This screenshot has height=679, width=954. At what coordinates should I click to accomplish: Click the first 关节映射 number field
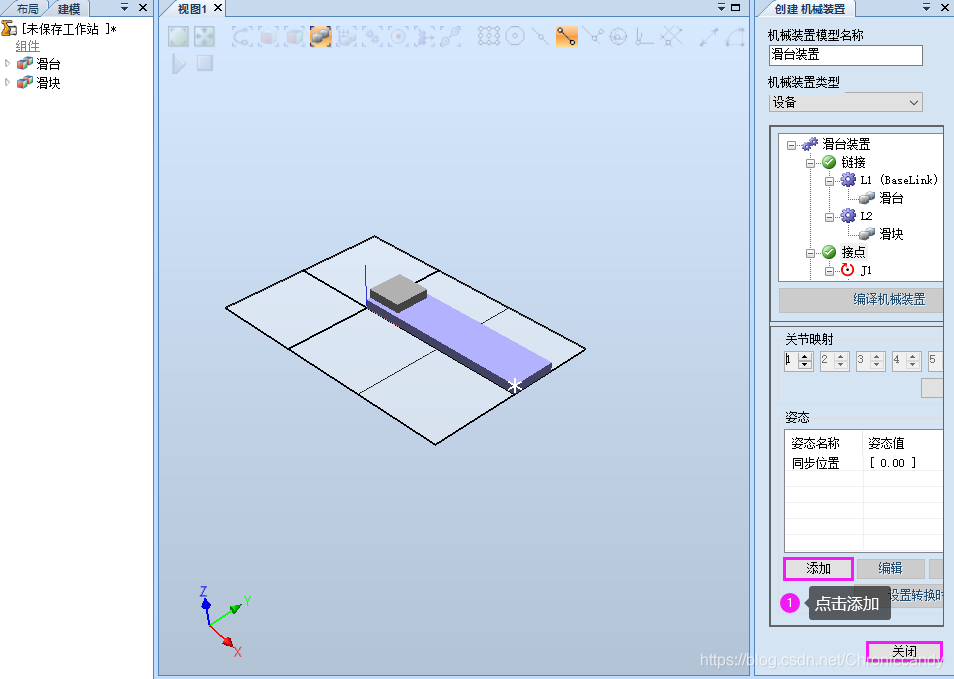click(x=792, y=360)
